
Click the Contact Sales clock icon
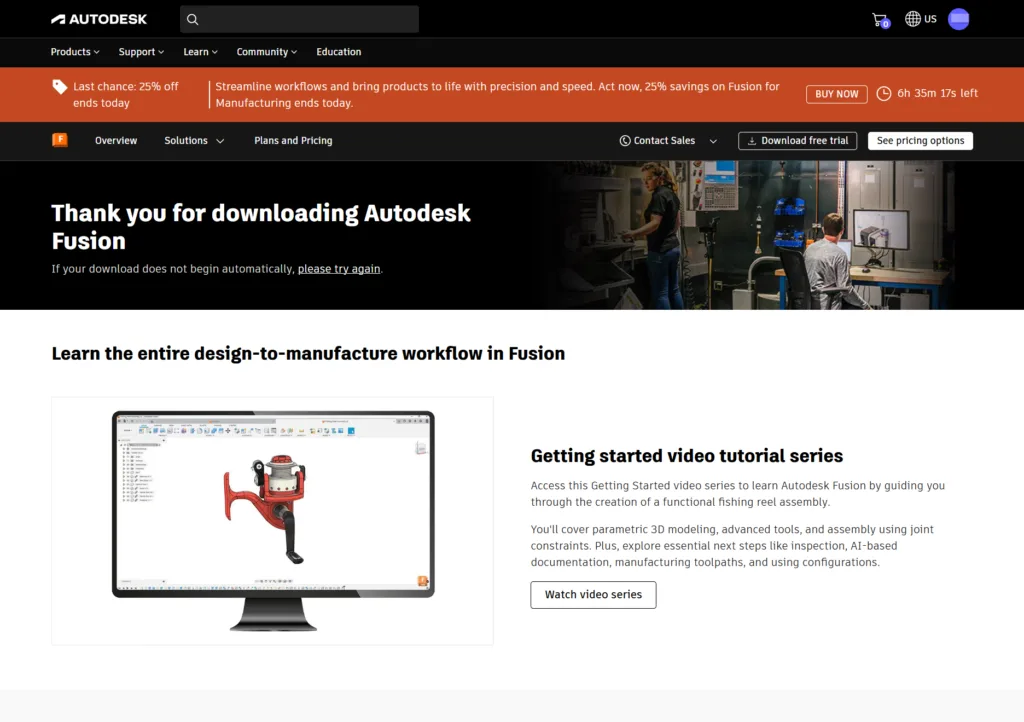(625, 140)
